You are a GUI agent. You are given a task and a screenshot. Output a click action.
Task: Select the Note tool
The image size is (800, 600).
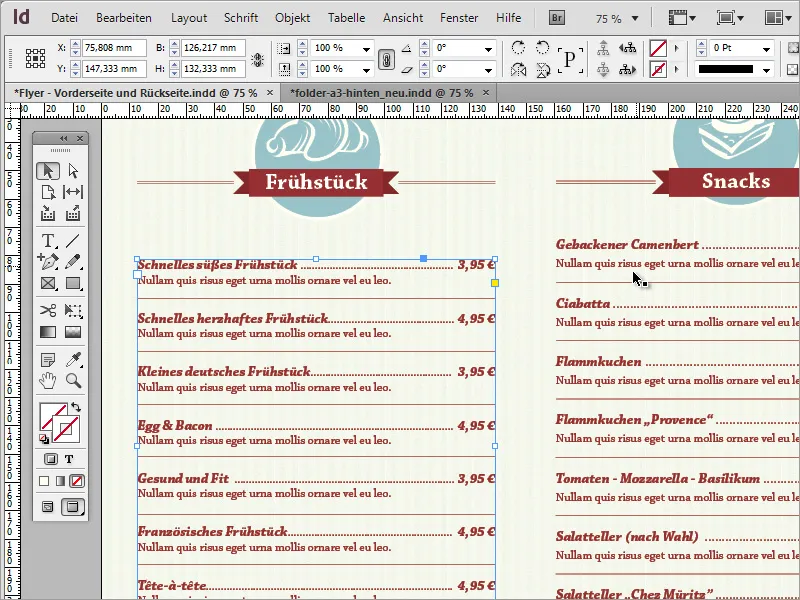click(x=48, y=360)
